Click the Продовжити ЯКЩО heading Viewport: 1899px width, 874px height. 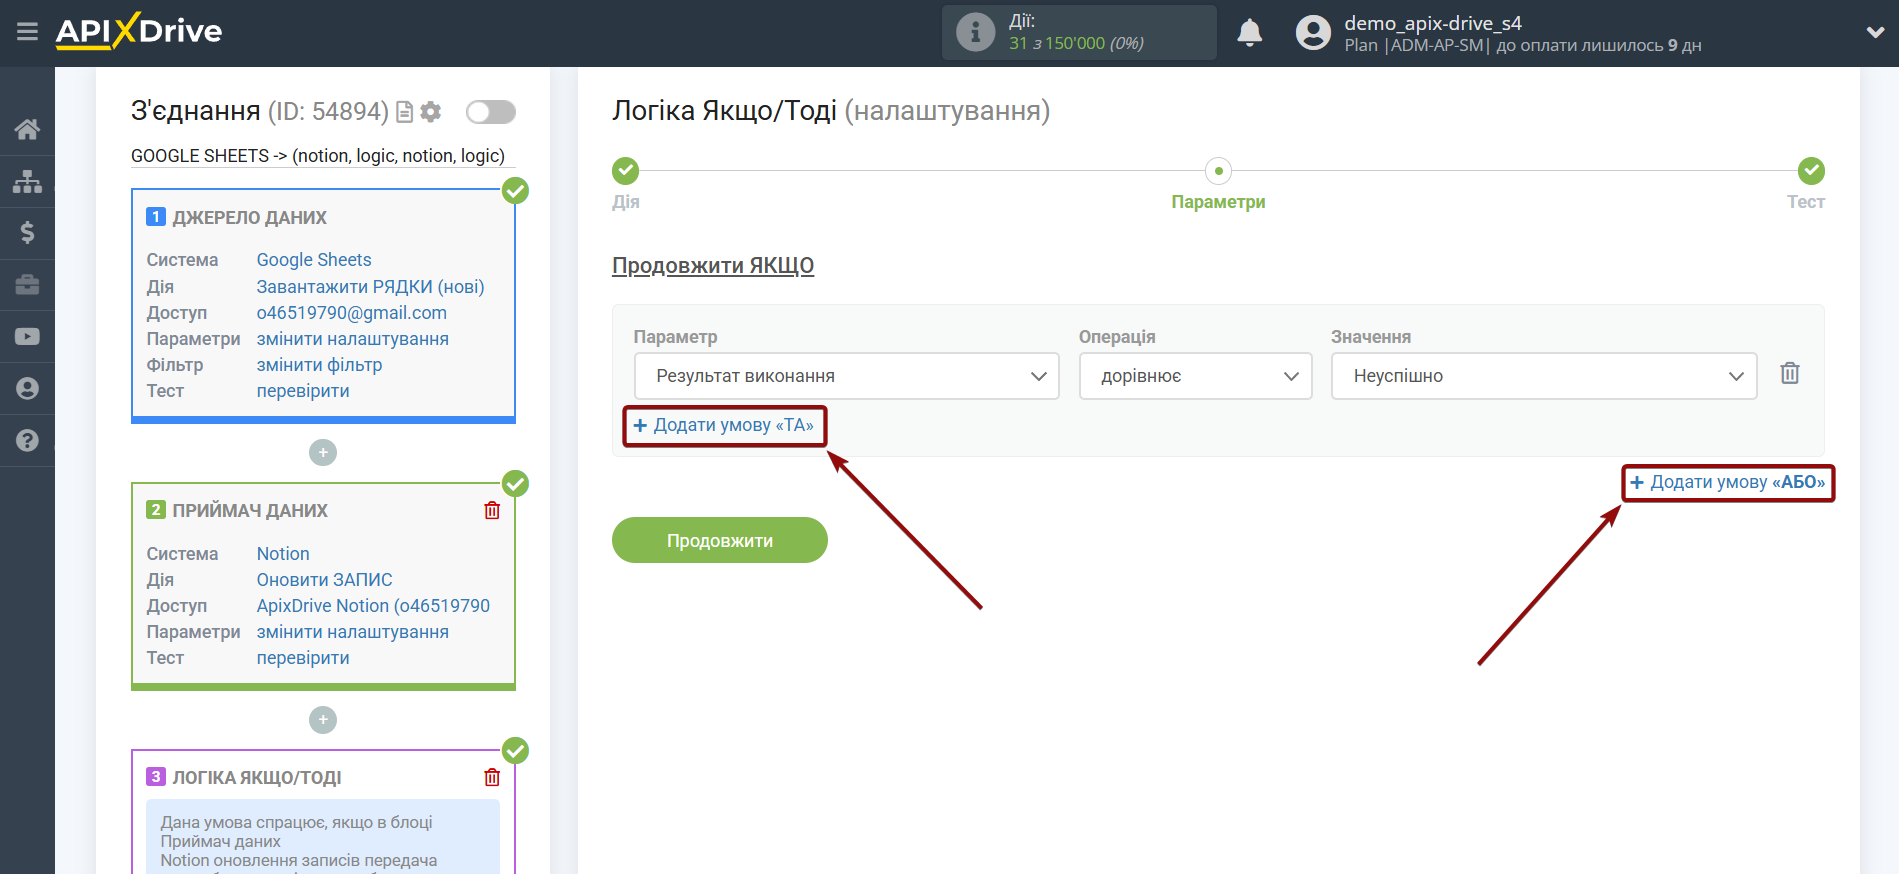[713, 265]
